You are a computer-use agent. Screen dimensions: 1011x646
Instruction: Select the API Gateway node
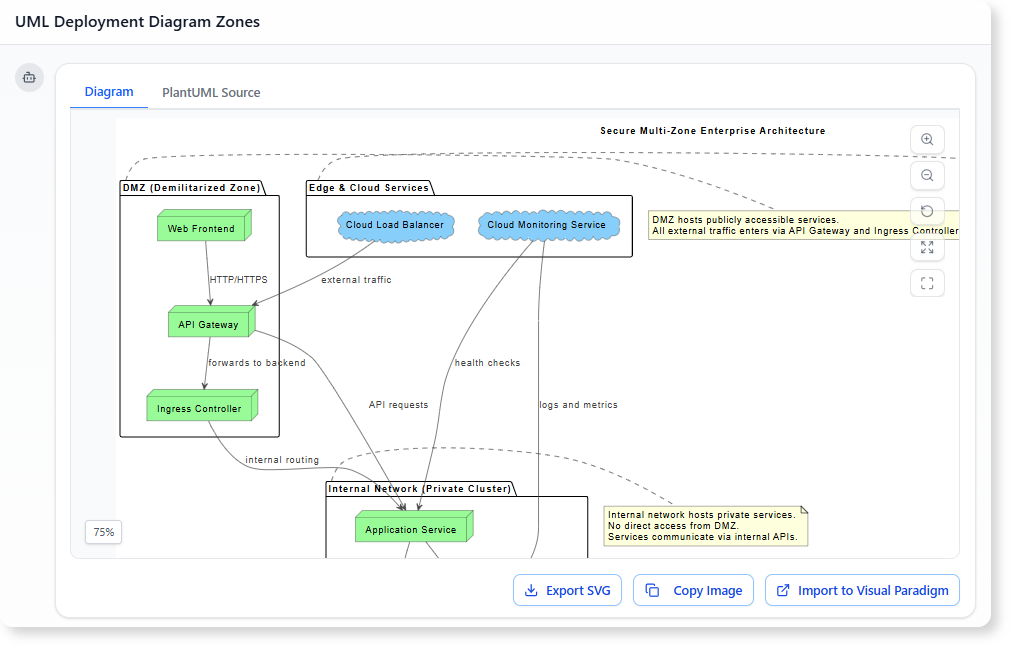210,323
